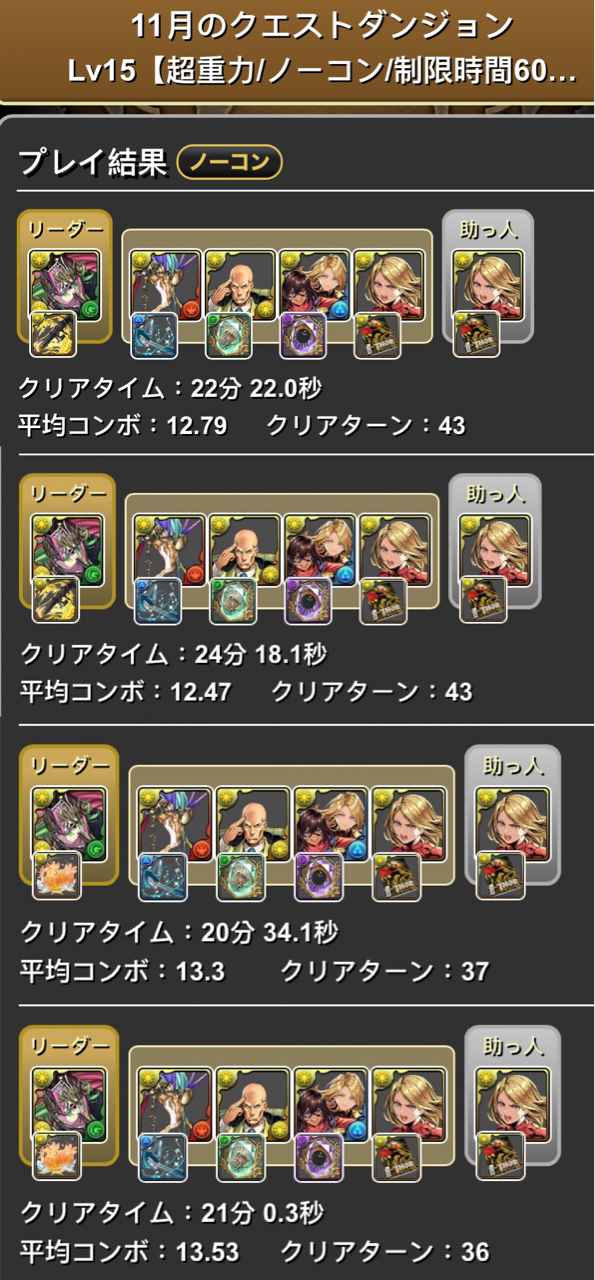
Task: Tap 助っ人 label in fourth result
Action: pyautogui.click(x=512, y=1045)
